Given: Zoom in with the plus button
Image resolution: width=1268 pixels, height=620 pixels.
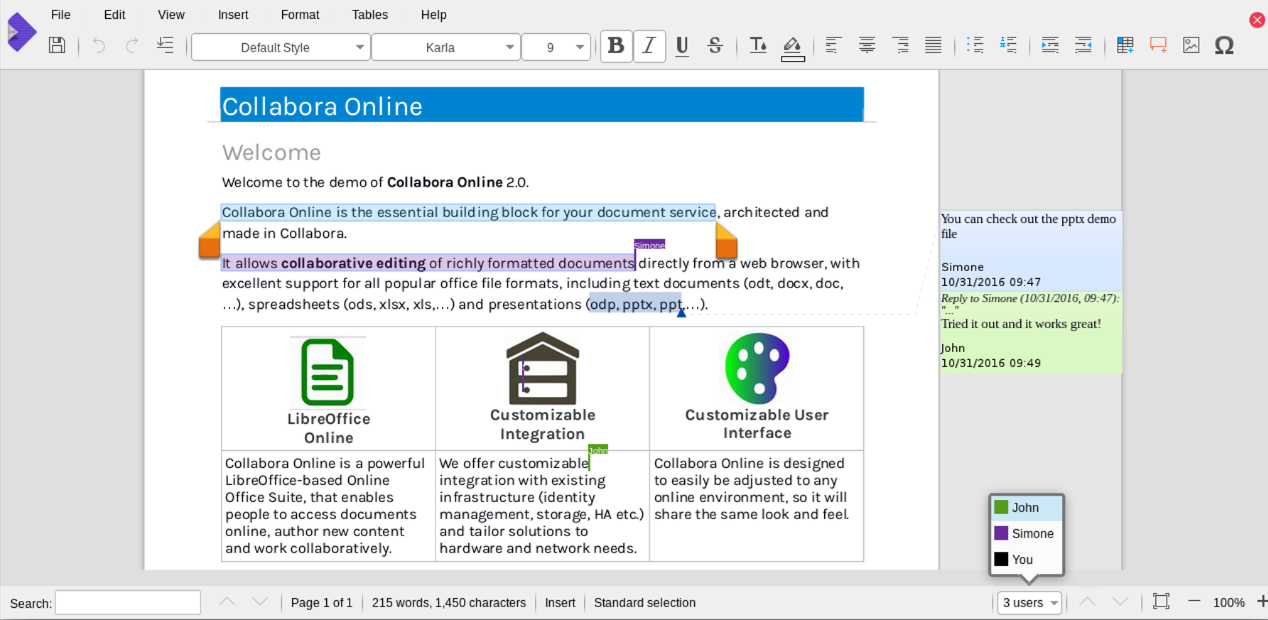Looking at the screenshot, I should coord(1261,602).
